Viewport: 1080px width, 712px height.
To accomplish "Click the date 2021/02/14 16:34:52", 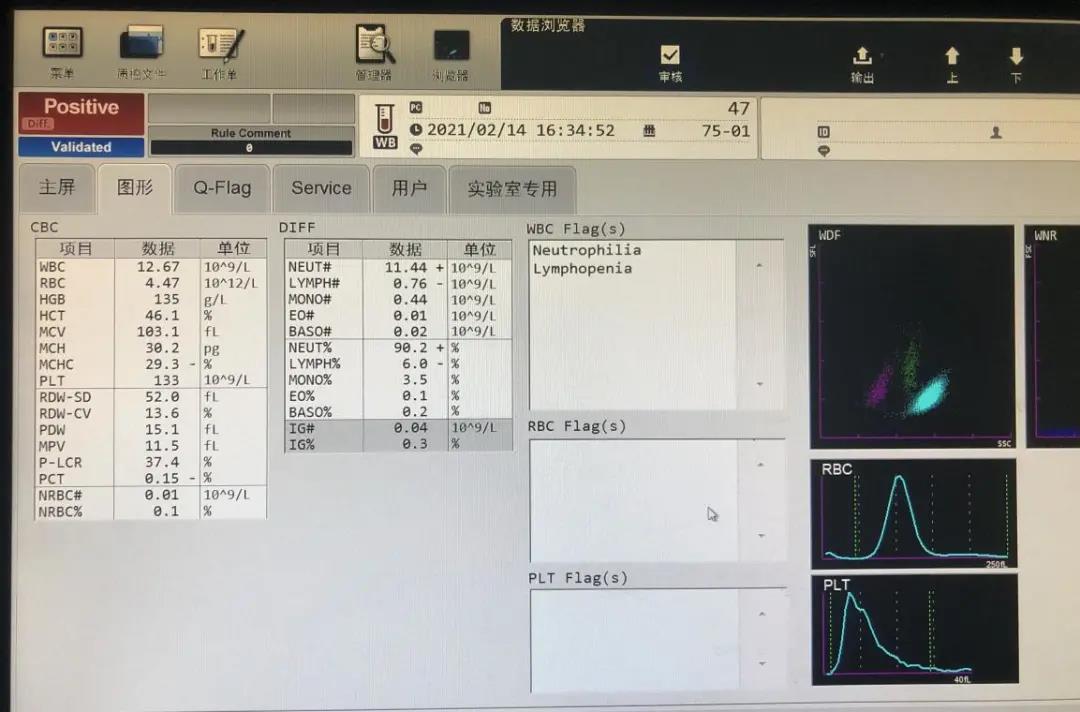I will [x=521, y=130].
